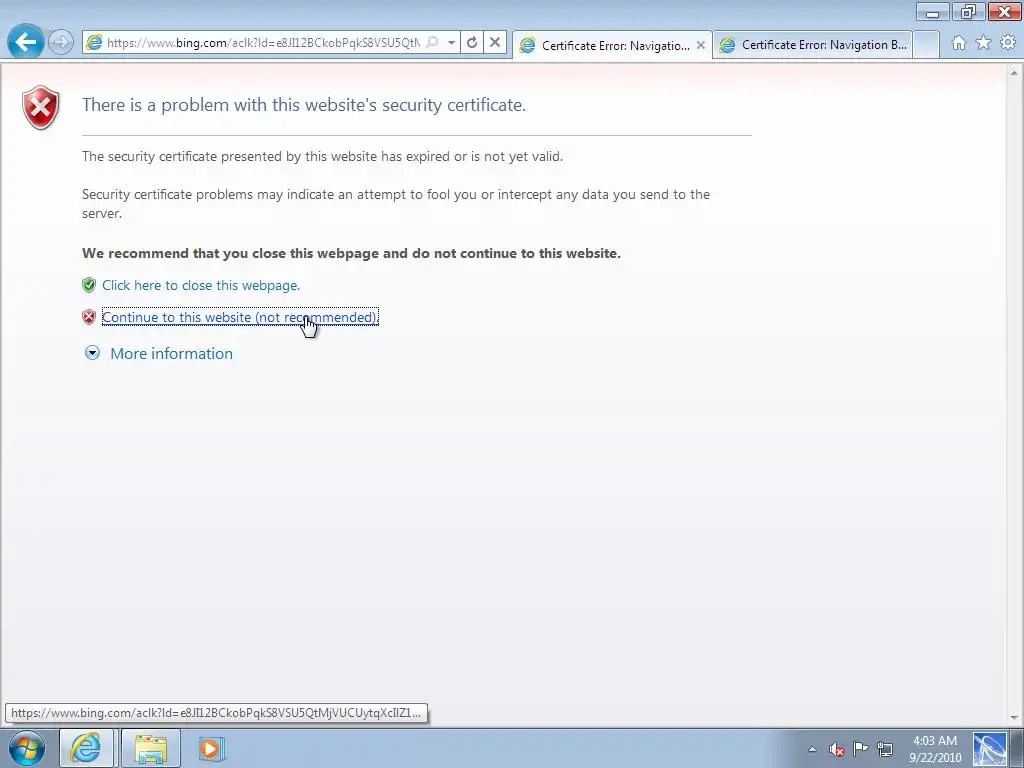This screenshot has height=768, width=1024.
Task: Open the Tools gear menu
Action: [1008, 43]
